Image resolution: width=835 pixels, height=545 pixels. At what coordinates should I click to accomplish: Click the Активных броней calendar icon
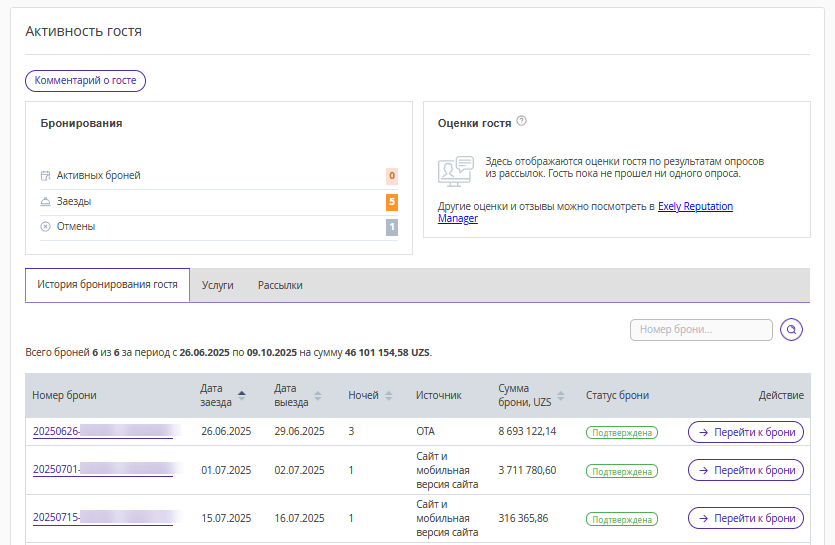pos(45,176)
